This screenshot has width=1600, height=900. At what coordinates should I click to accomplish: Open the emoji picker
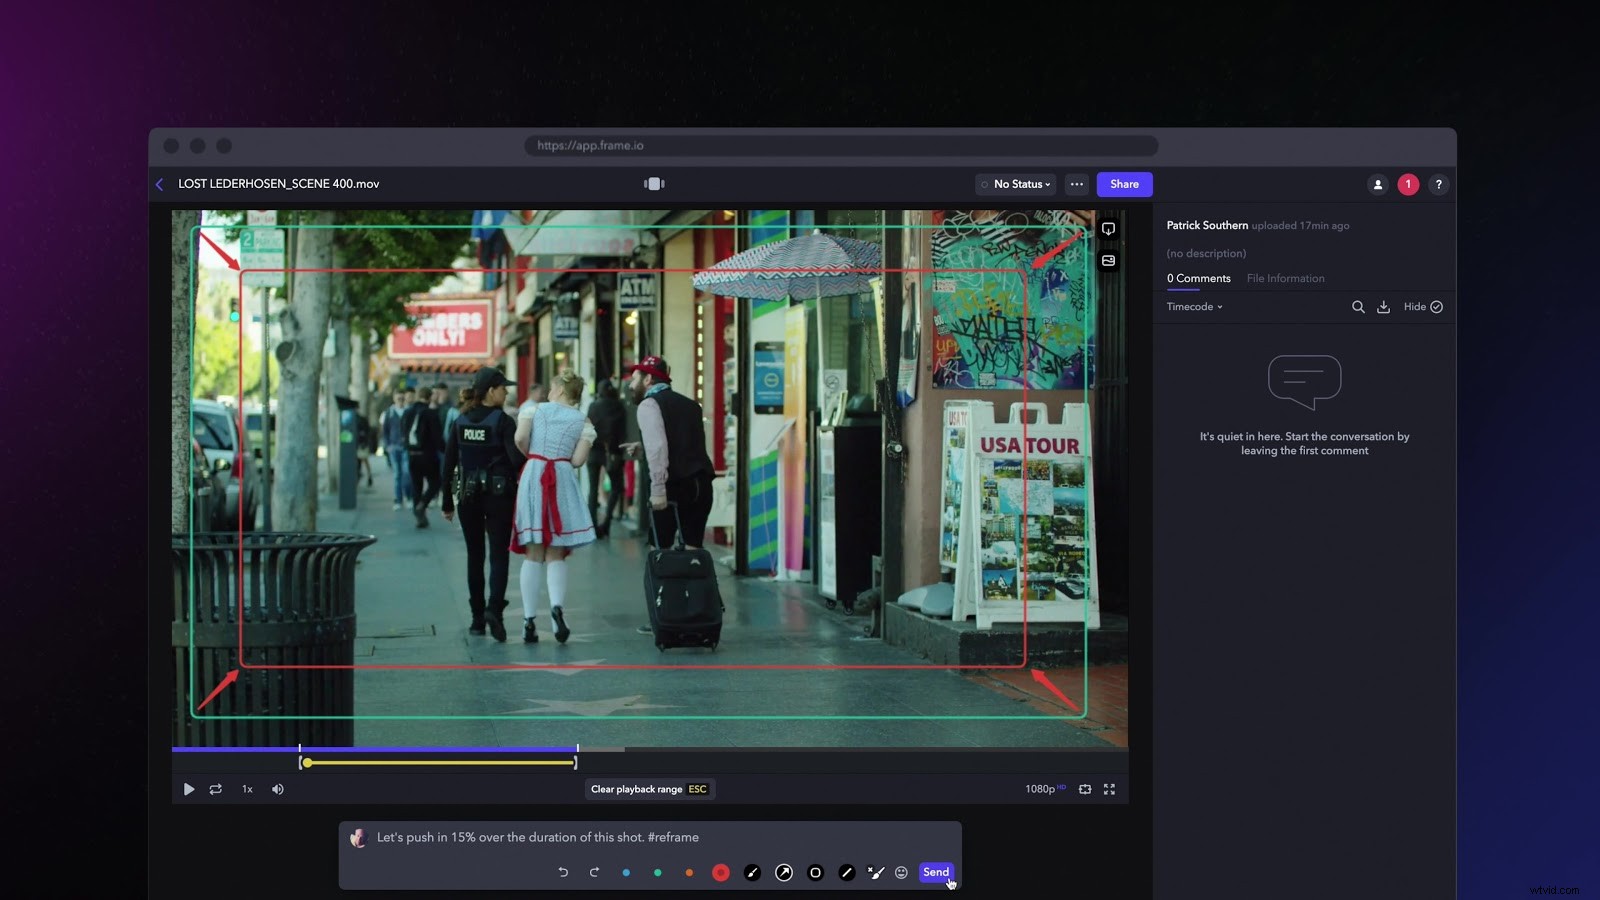(903, 872)
